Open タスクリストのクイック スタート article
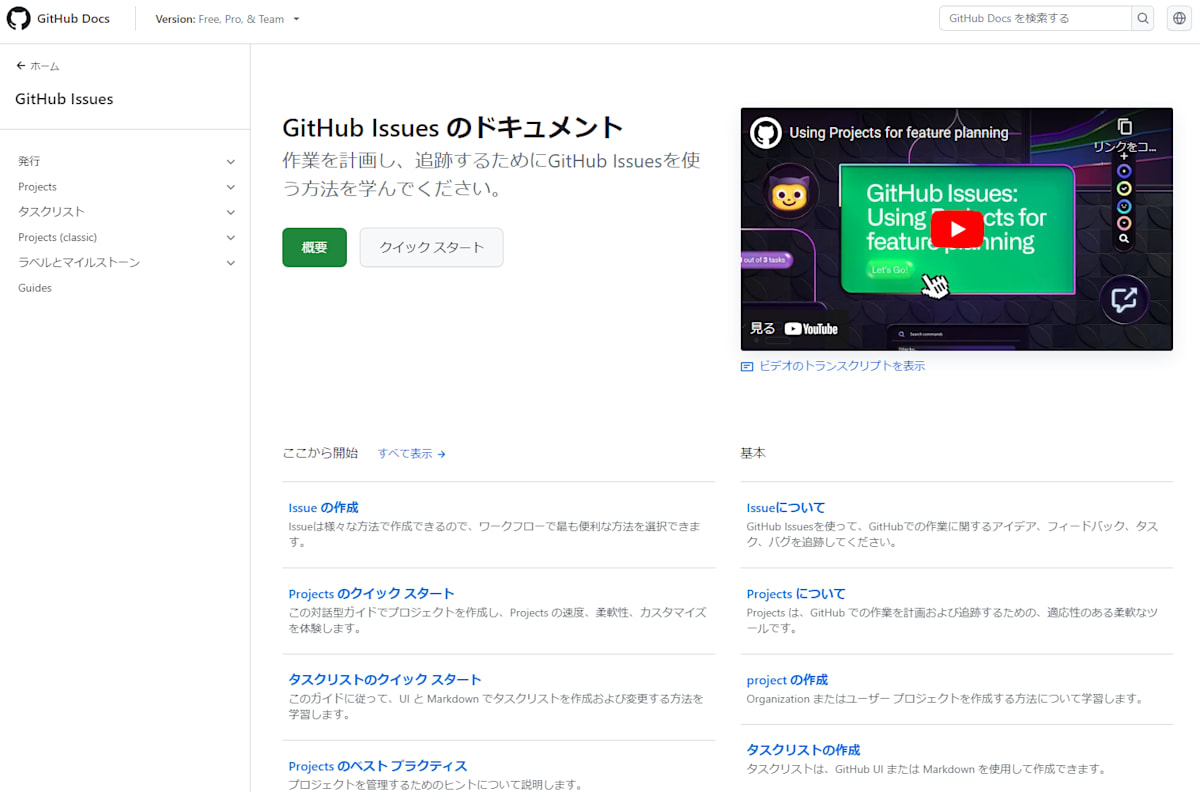Viewport: 1200px width, 792px height. pos(385,680)
